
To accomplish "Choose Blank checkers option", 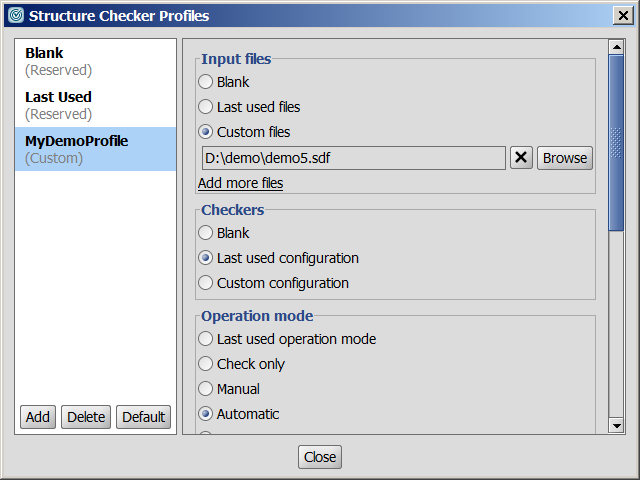I will [206, 233].
